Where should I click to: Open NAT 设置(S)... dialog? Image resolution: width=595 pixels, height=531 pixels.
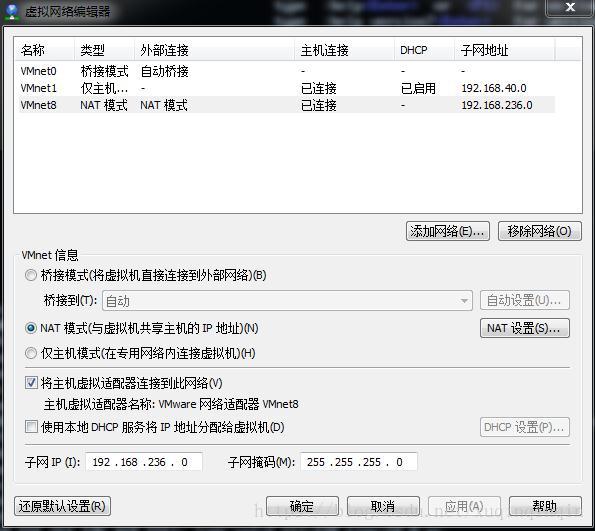(x=525, y=328)
